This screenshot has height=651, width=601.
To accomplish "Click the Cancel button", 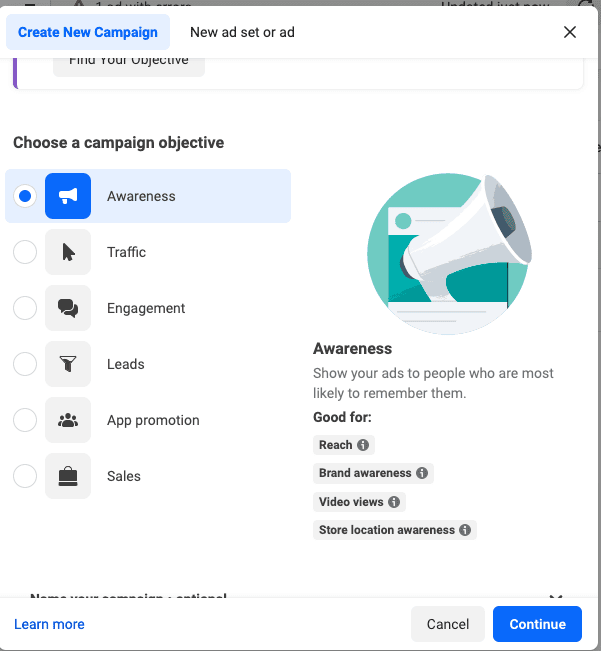I will point(448,624).
